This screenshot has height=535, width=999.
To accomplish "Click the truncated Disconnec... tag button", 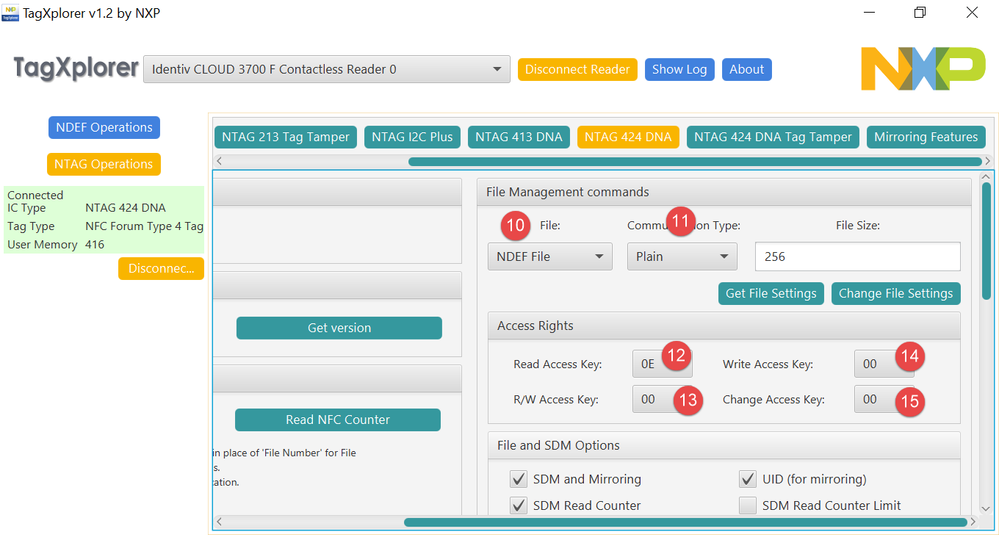I will [x=161, y=269].
